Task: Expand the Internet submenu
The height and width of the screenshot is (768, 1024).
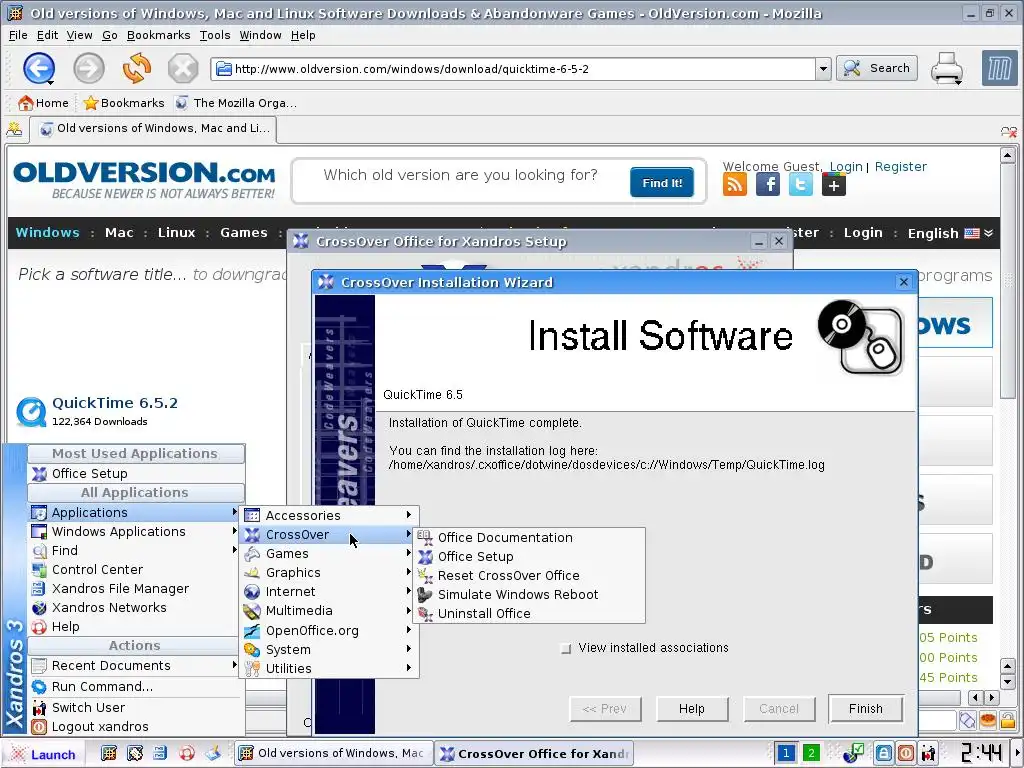Action: (x=329, y=591)
